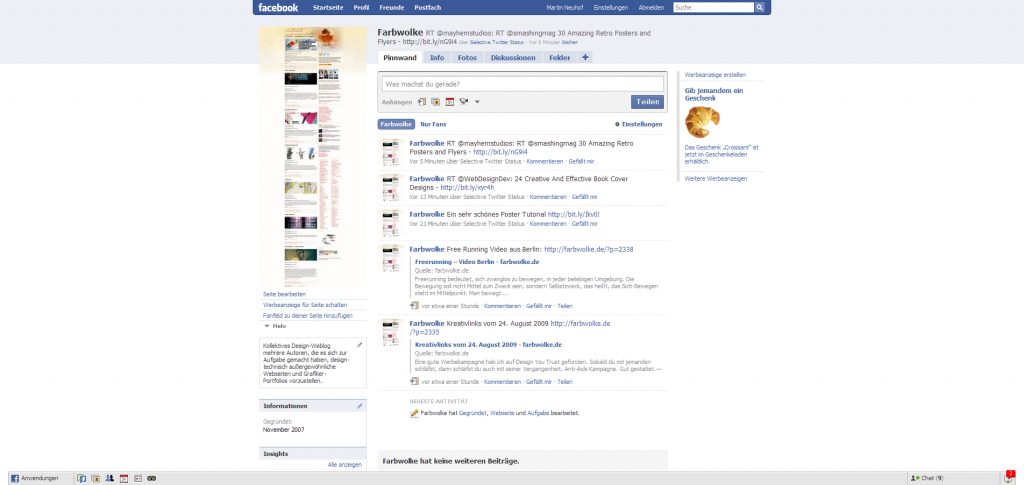Go to Startseite in top navigation

pyautogui.click(x=327, y=8)
